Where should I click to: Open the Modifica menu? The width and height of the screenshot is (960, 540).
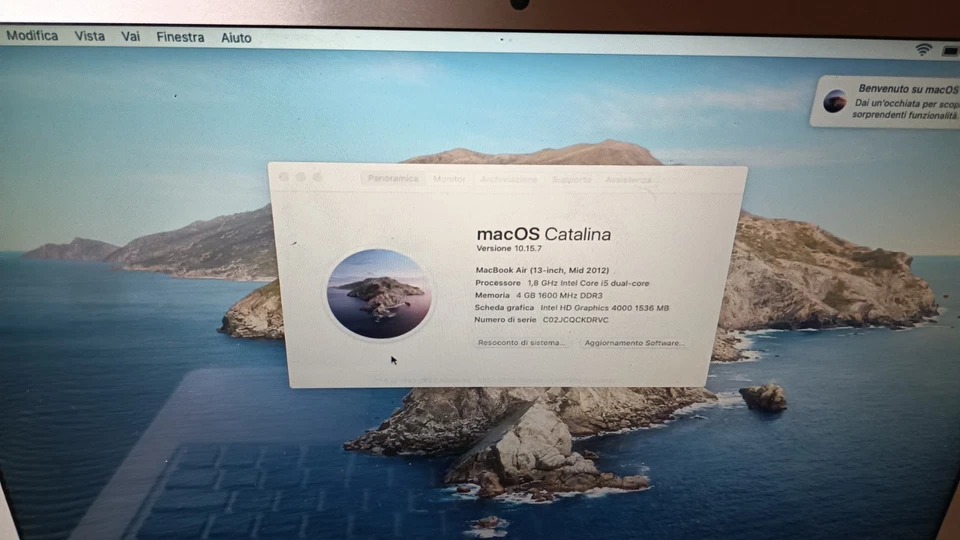pos(32,36)
